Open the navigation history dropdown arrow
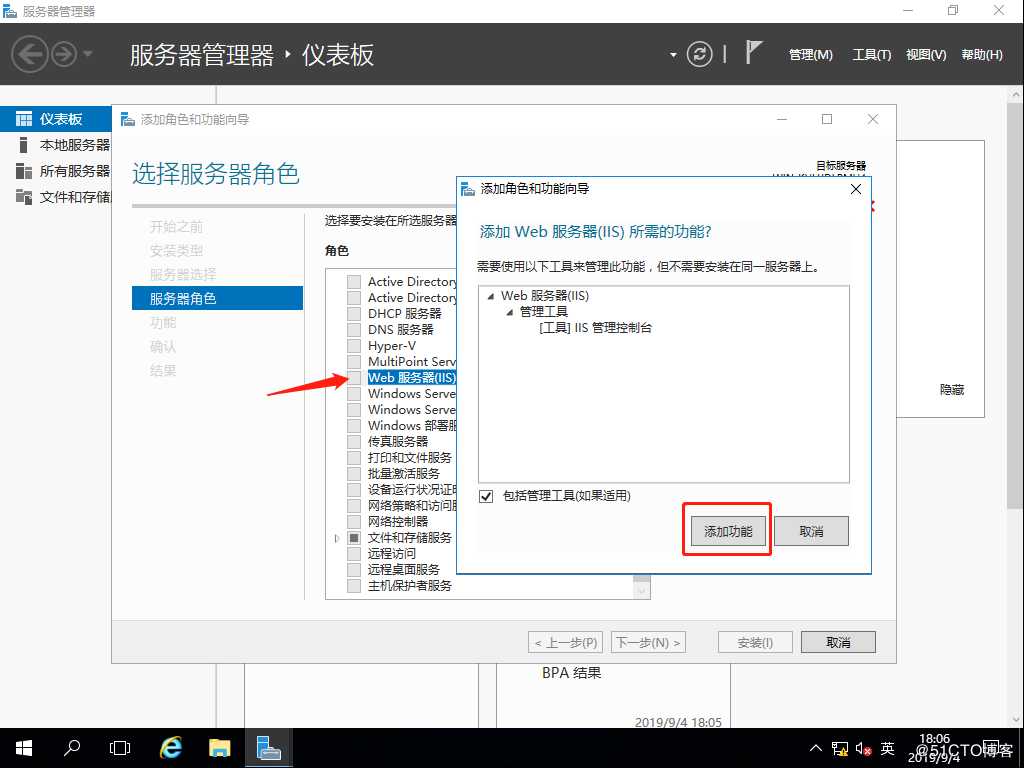This screenshot has height=768, width=1024. point(88,54)
